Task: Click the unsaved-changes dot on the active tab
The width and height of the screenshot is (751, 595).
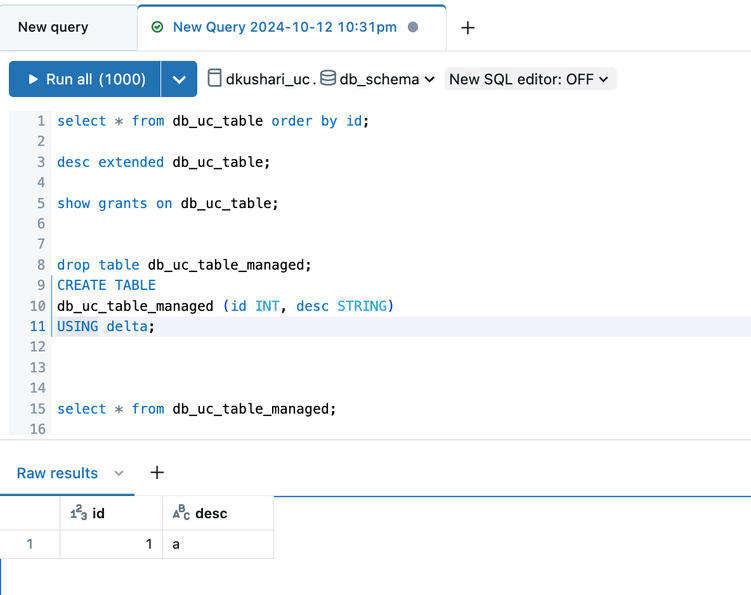Action: pyautogui.click(x=413, y=28)
